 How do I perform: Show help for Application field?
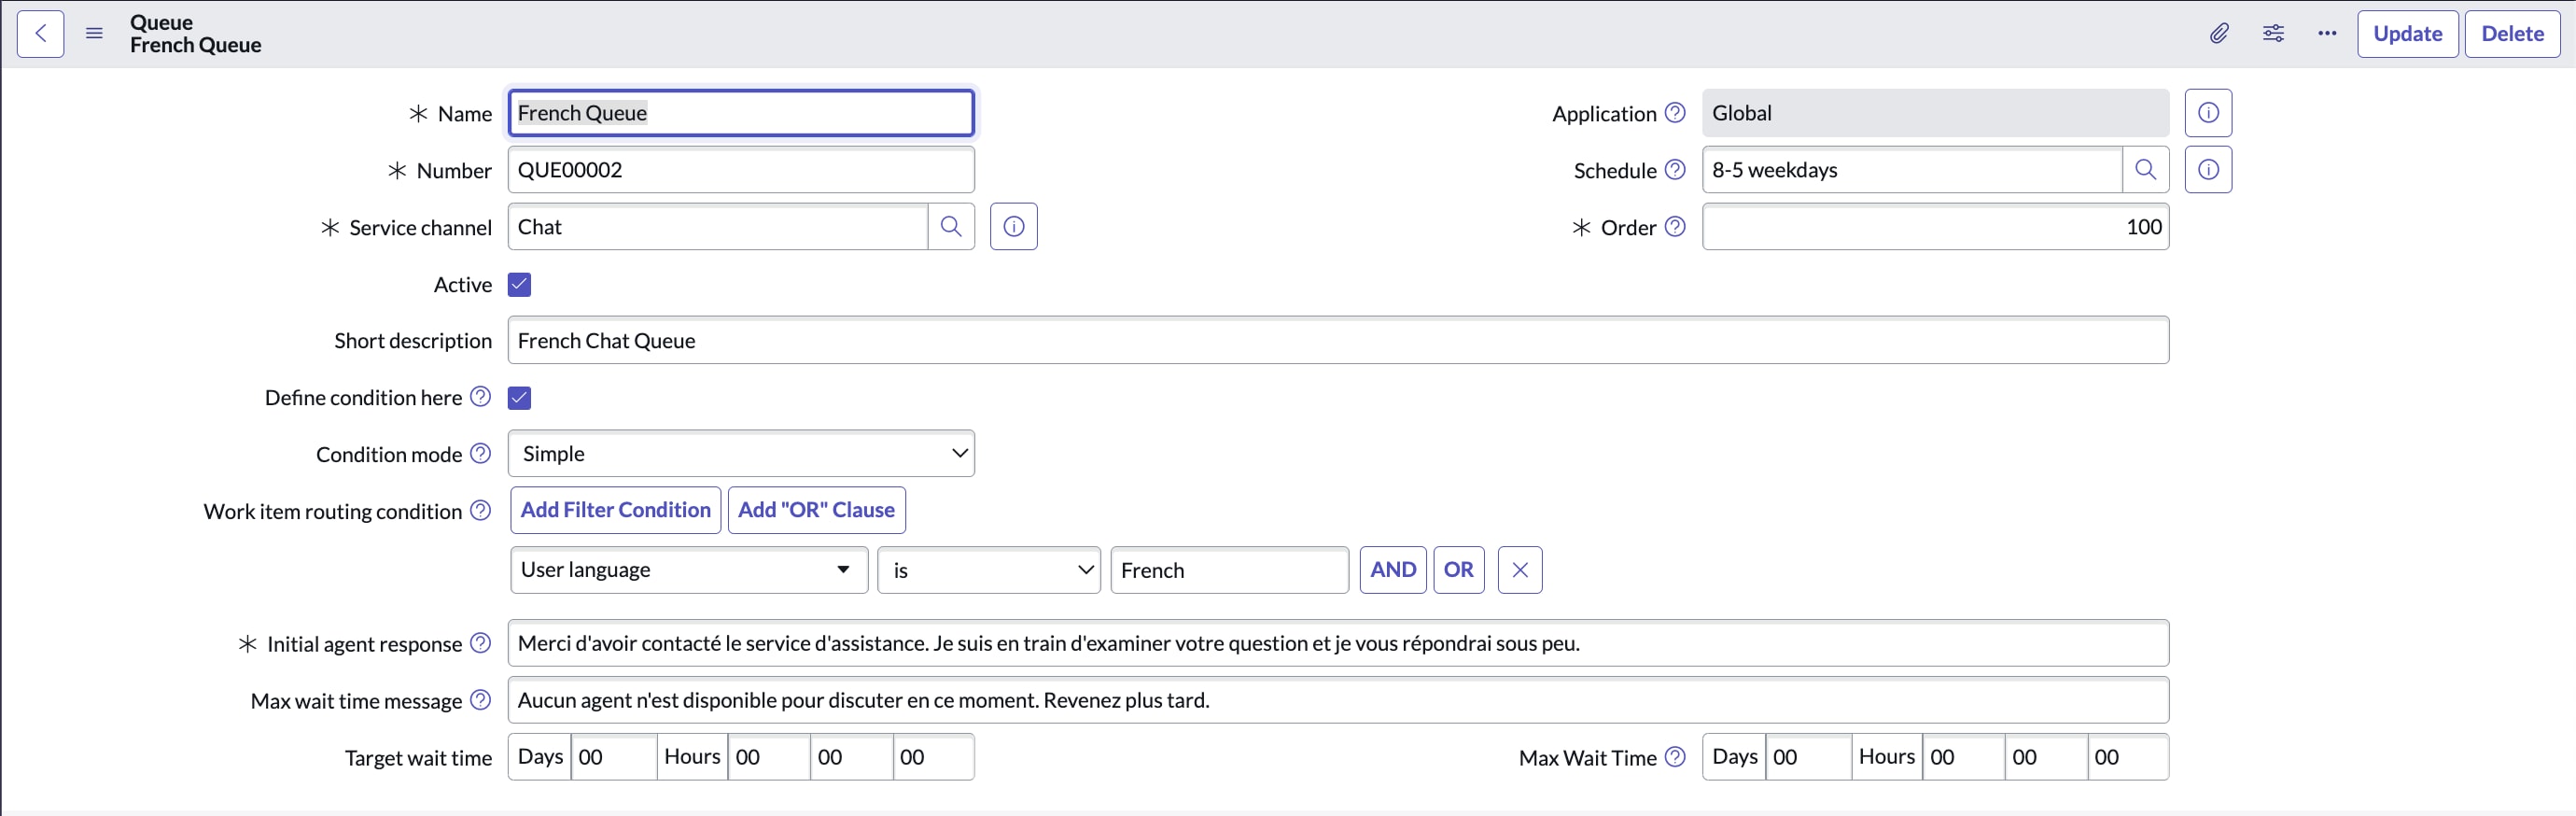tap(1675, 113)
